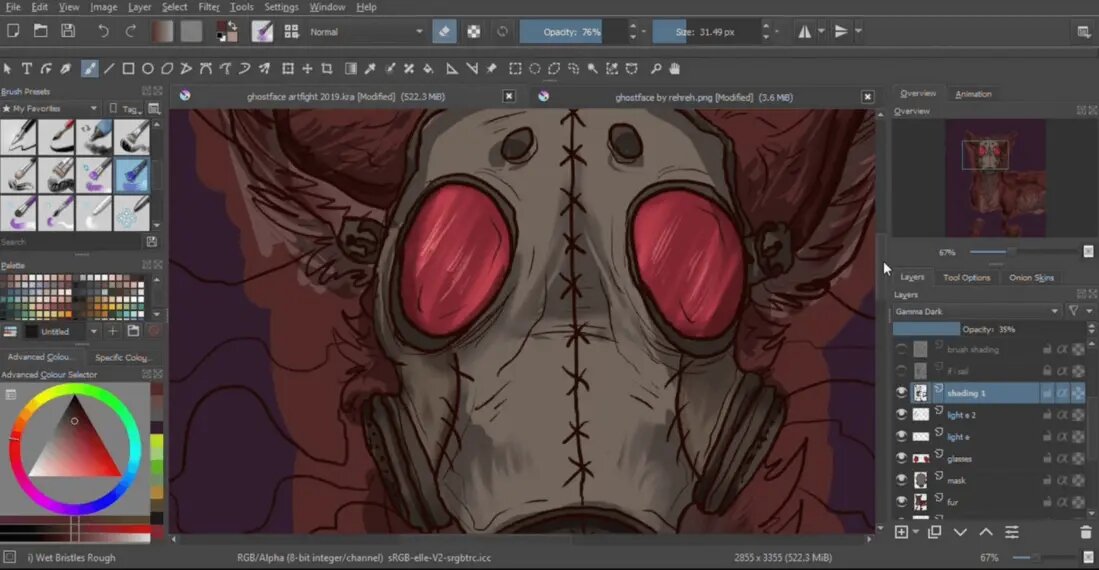Click the Save document icon
The image size is (1099, 570).
coord(68,32)
